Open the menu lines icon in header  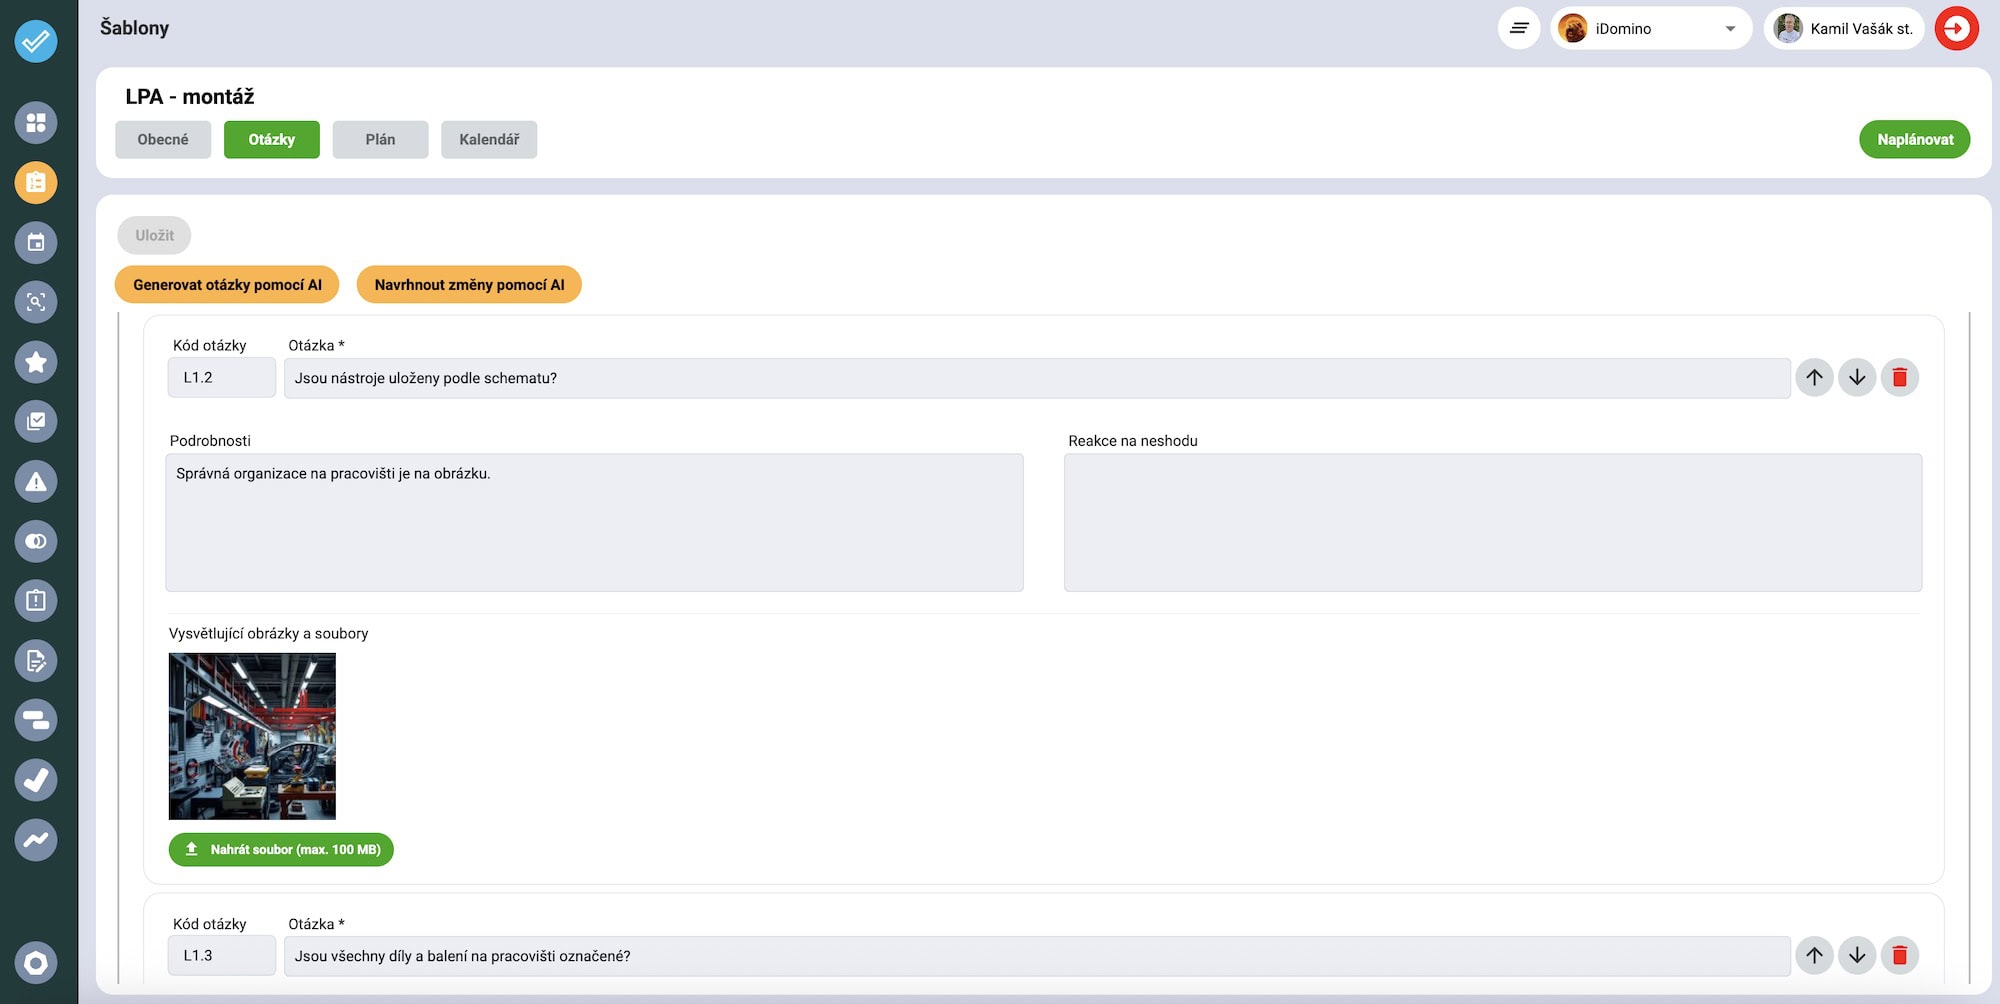pos(1518,29)
